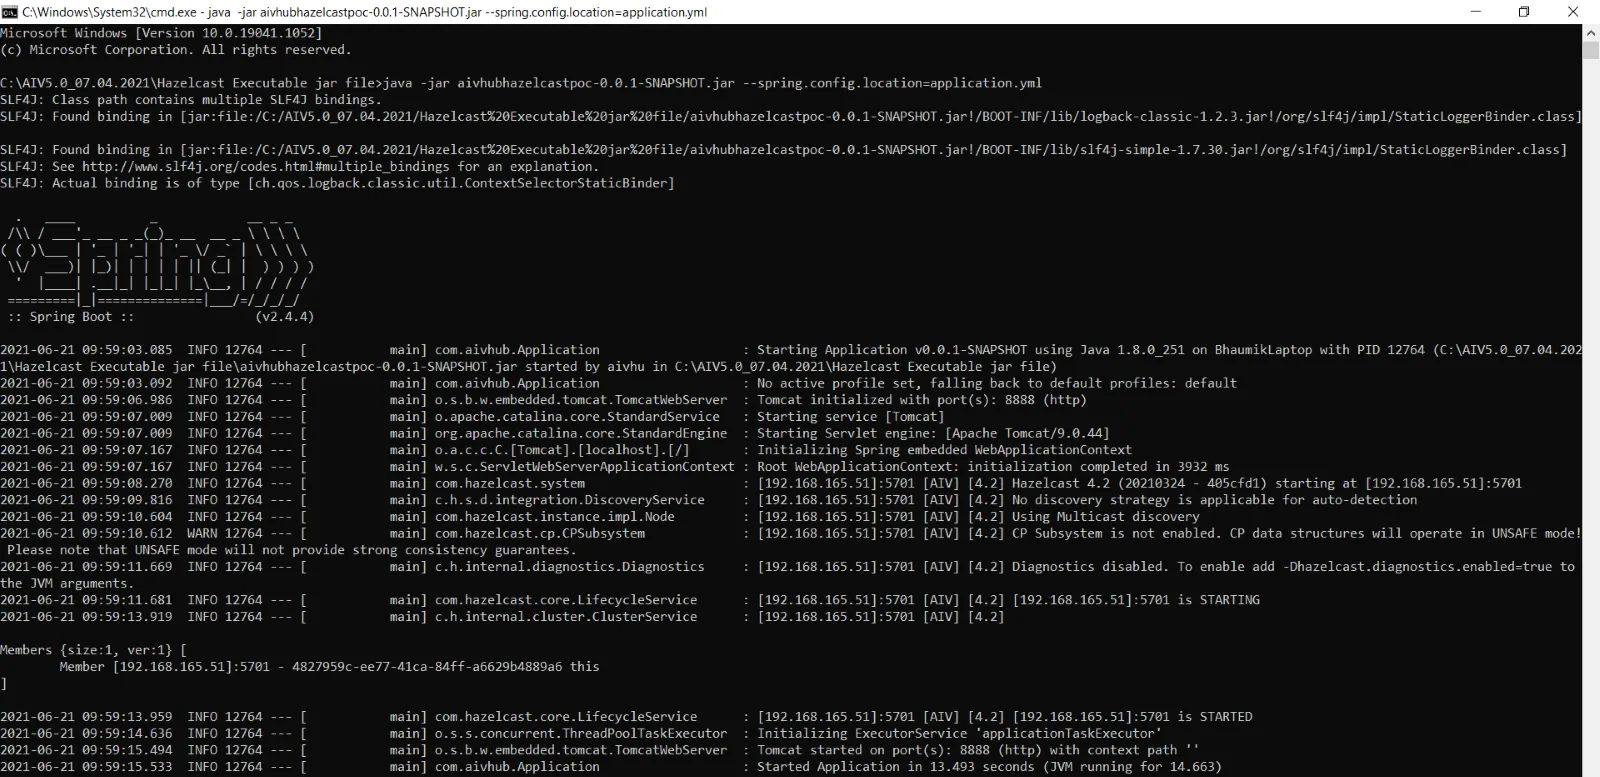Click the java -jar command after the prompt
This screenshot has width=1600, height=777.
[713, 83]
